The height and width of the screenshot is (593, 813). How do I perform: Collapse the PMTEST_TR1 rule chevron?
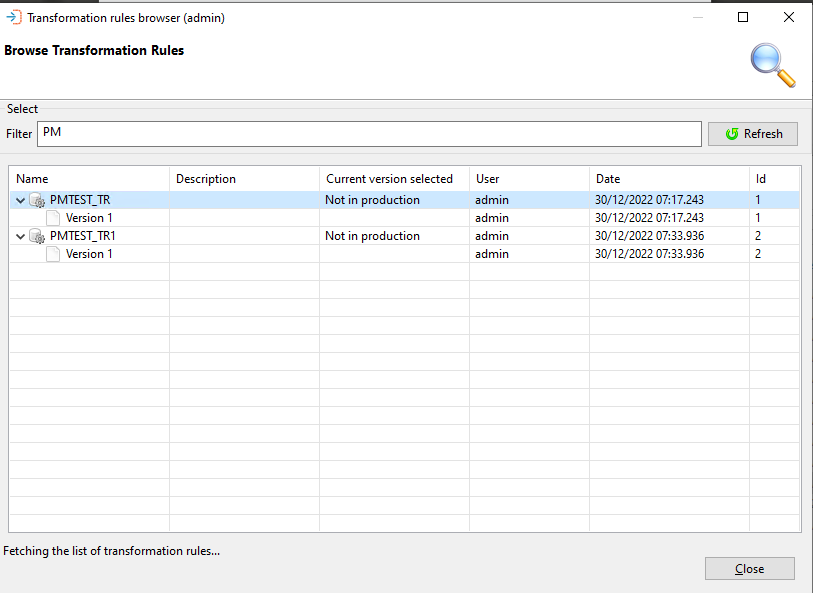[20, 236]
